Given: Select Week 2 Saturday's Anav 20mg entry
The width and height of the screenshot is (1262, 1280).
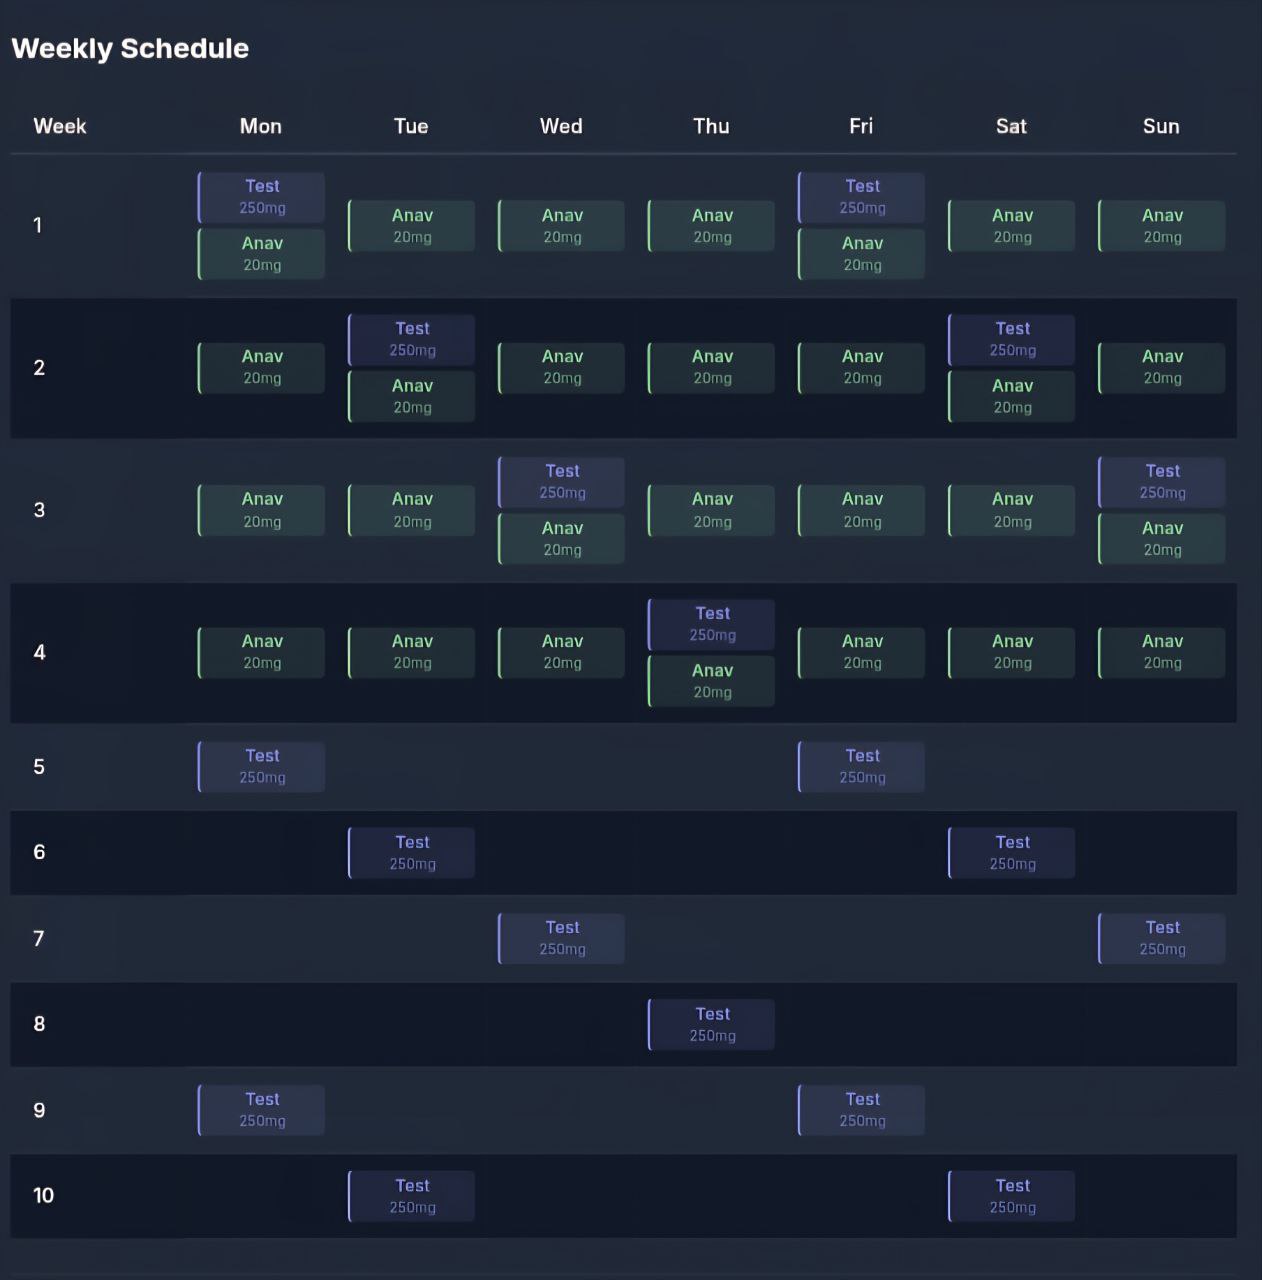Looking at the screenshot, I should [1012, 396].
